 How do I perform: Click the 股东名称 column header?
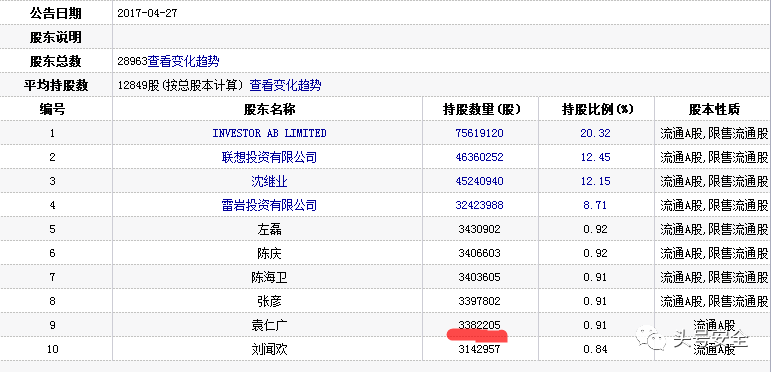click(269, 109)
